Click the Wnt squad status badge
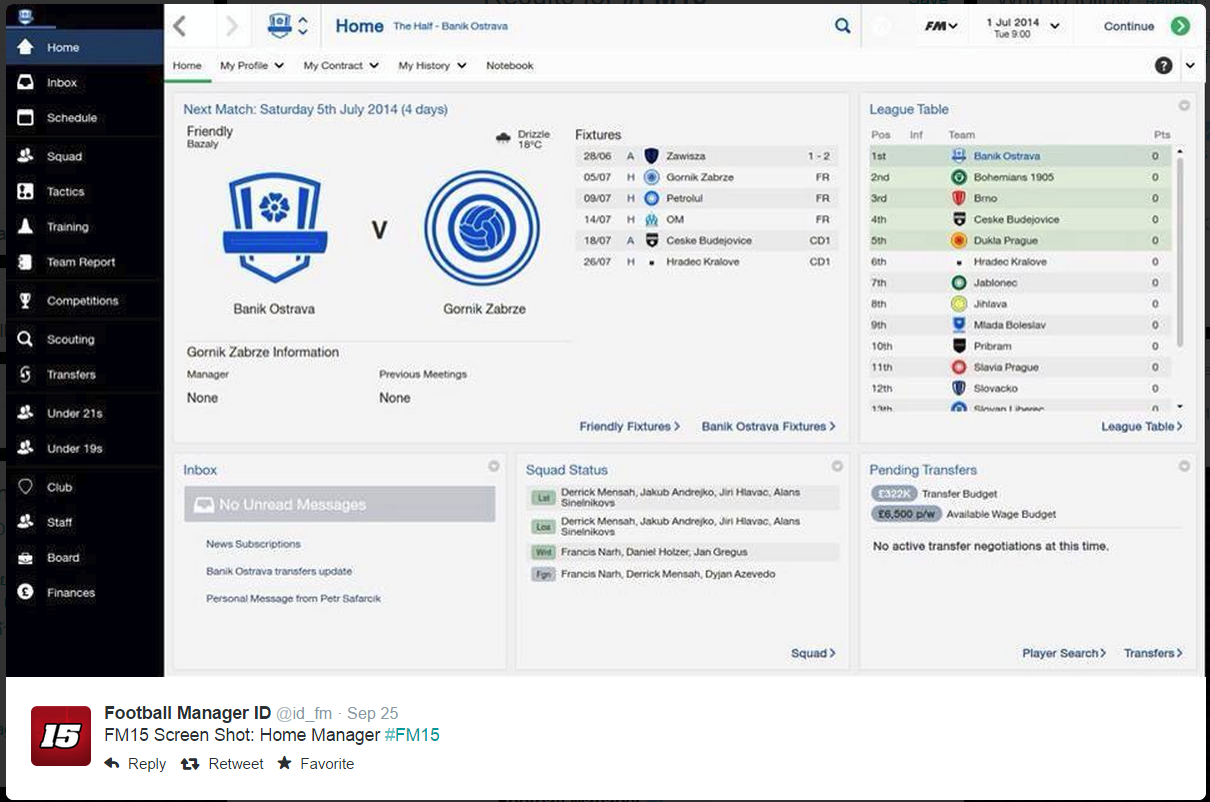Screen dimensions: 1210x802 [x=543, y=552]
